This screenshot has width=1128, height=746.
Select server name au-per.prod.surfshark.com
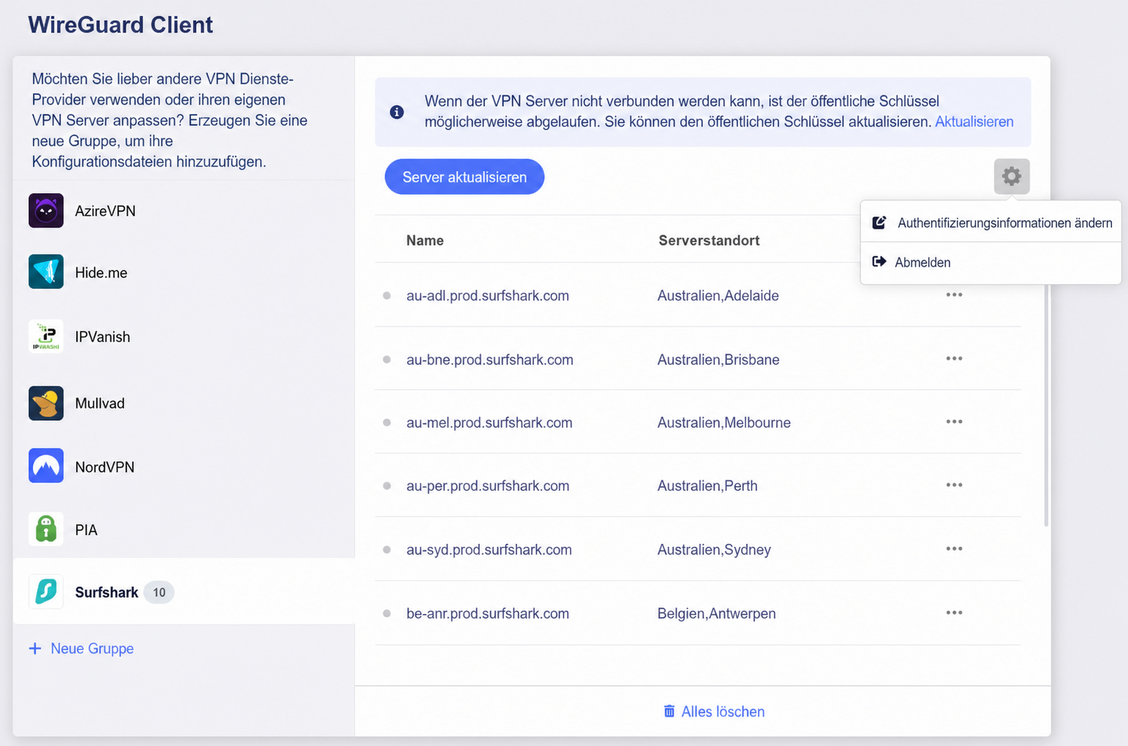coord(488,486)
